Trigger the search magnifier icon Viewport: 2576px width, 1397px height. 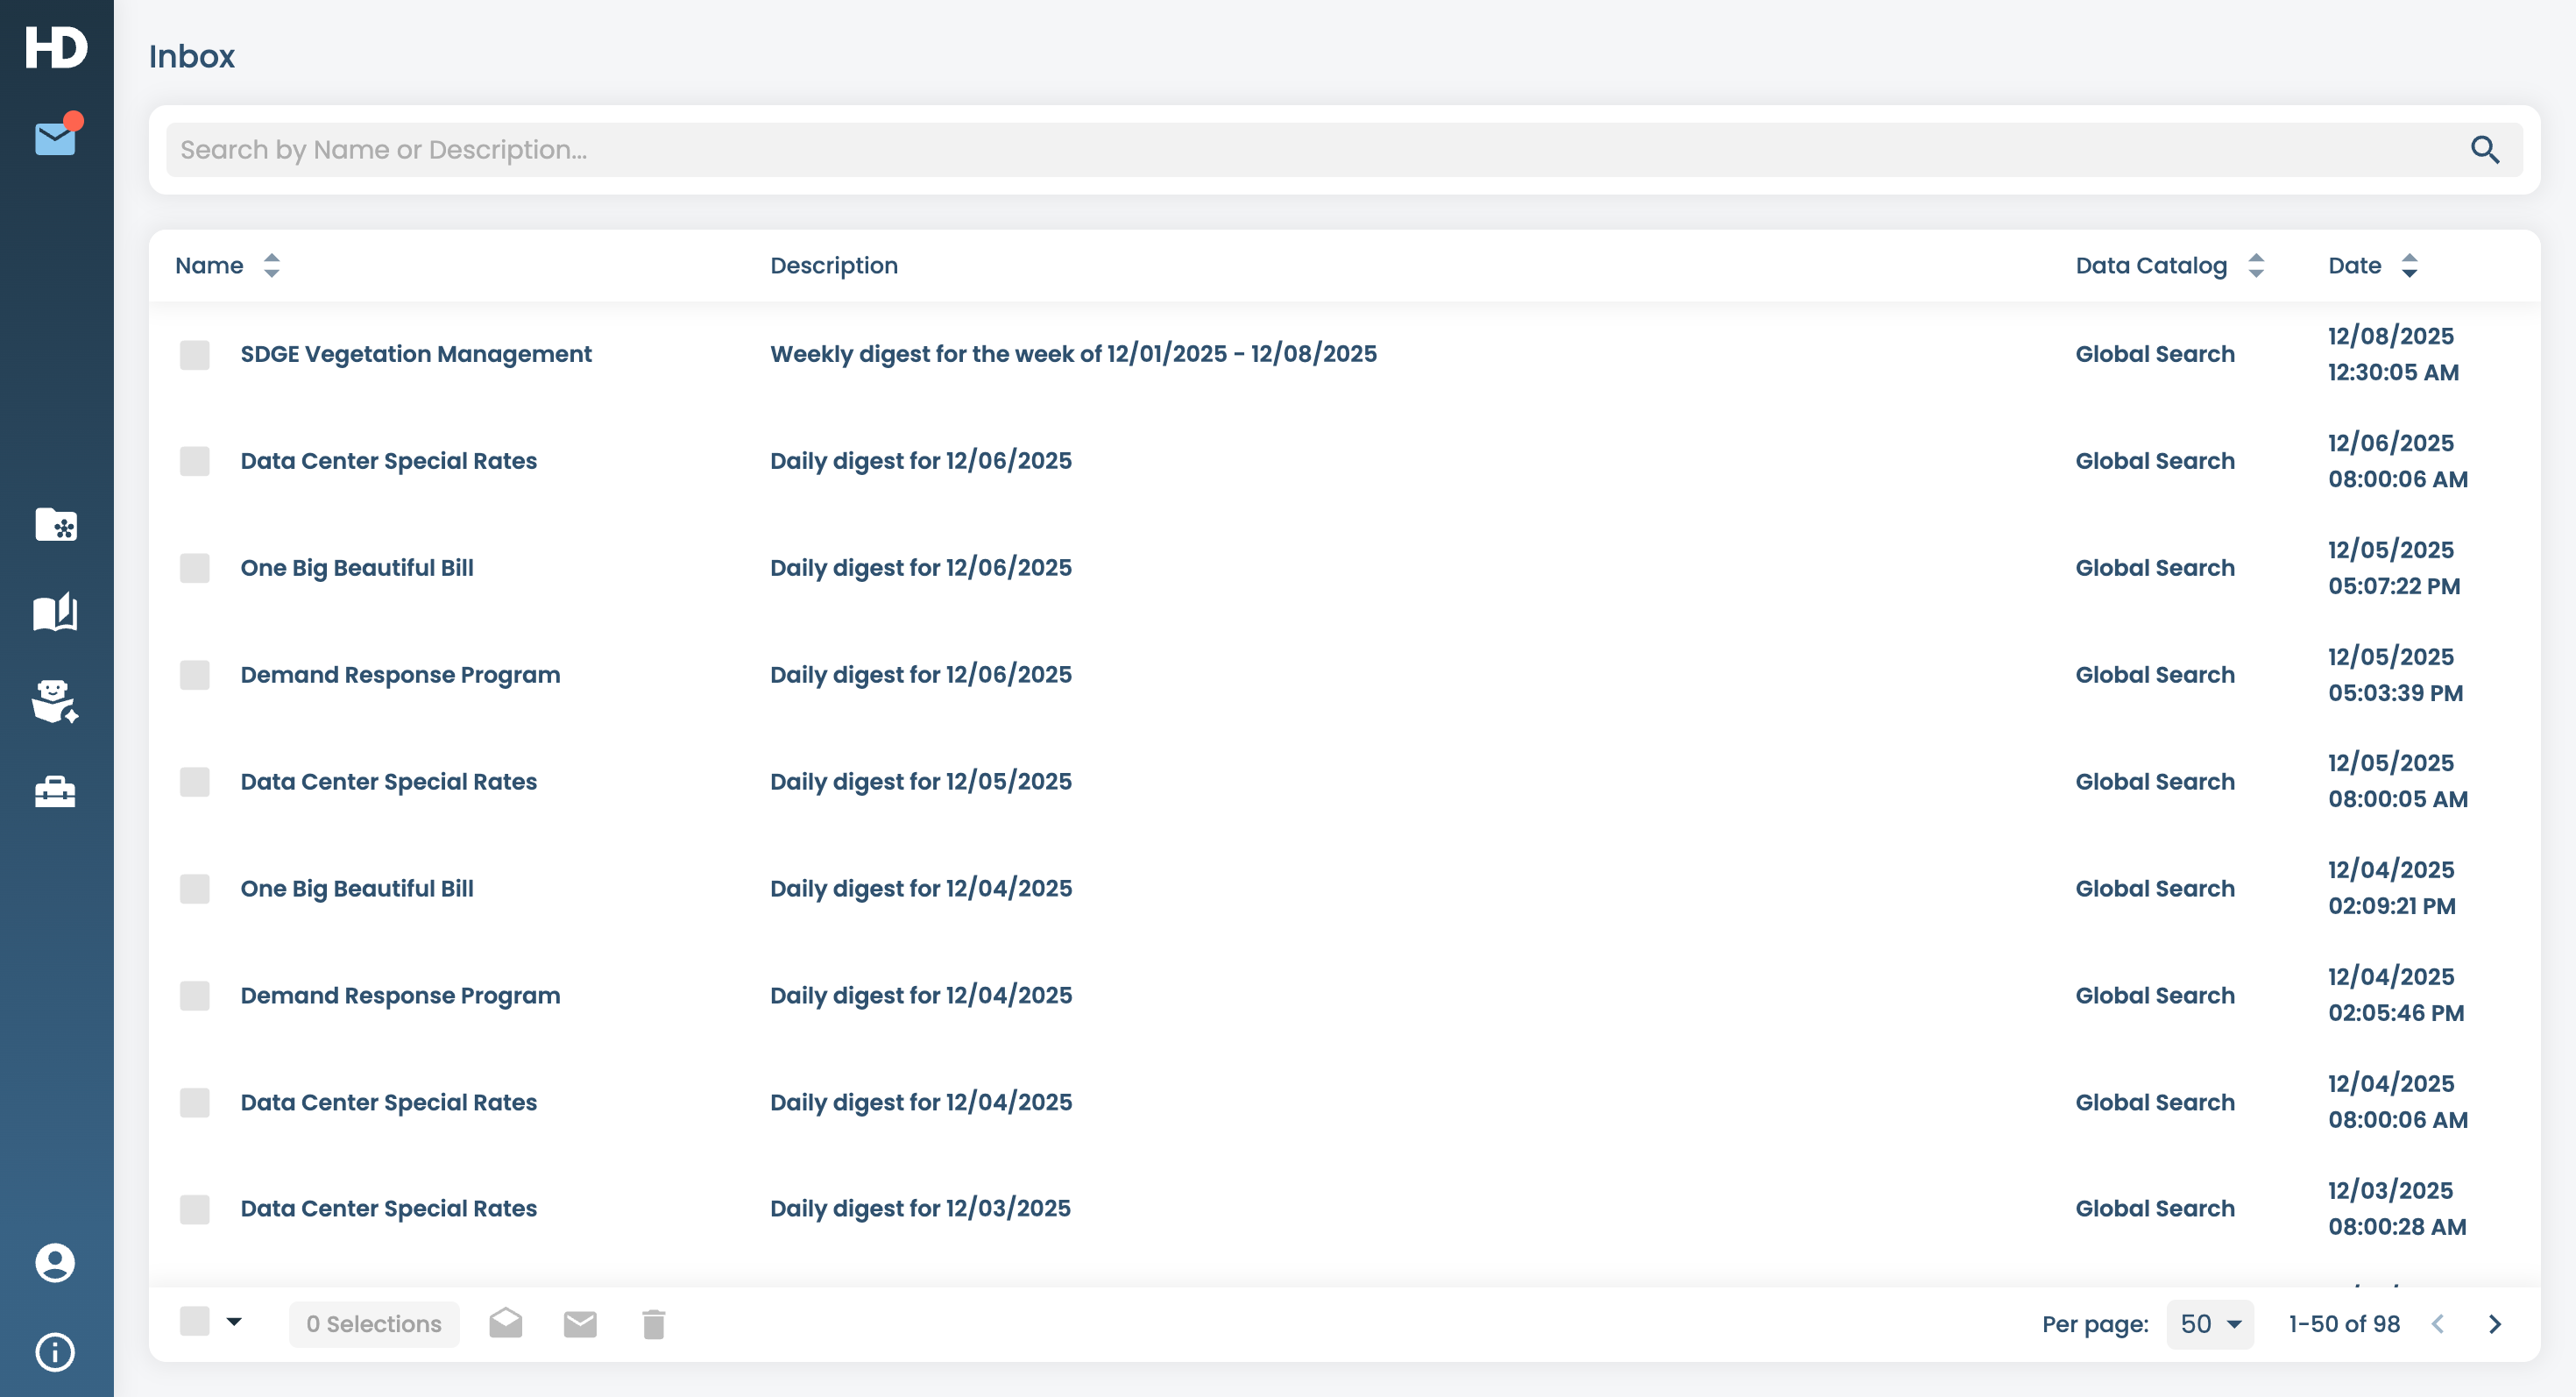click(x=2487, y=150)
